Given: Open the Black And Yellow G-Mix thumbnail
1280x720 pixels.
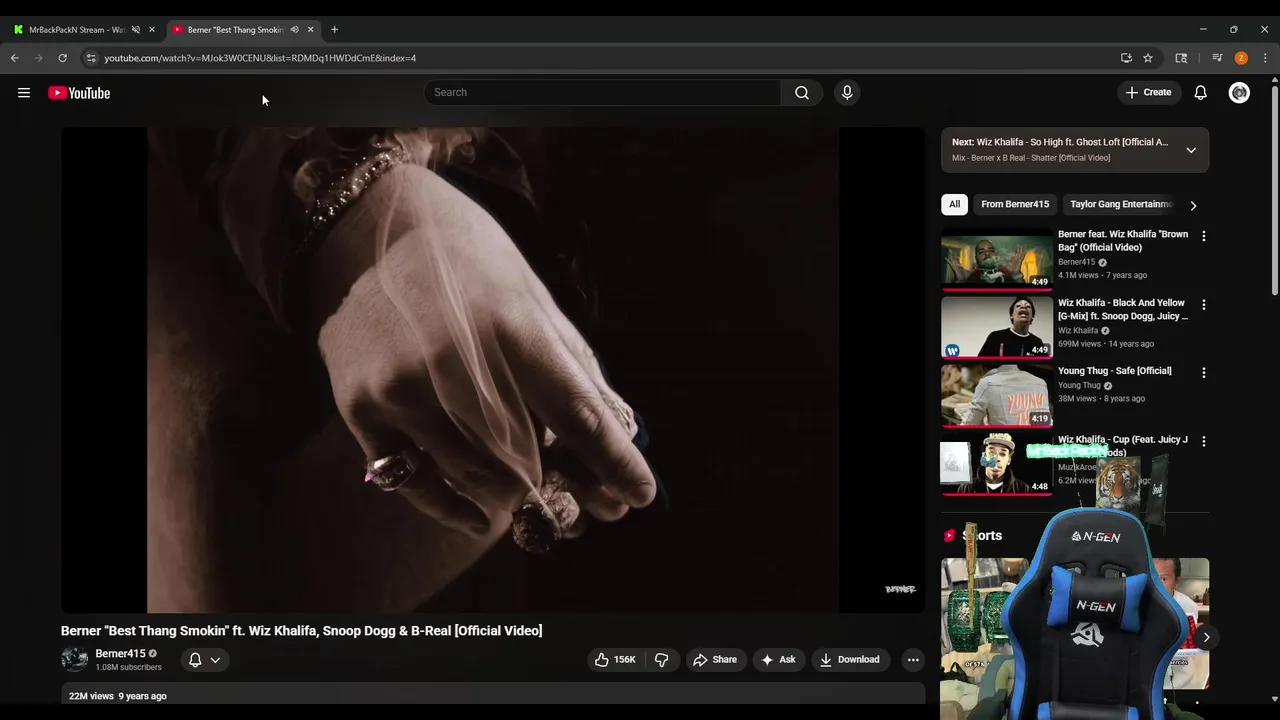Looking at the screenshot, I should point(997,328).
